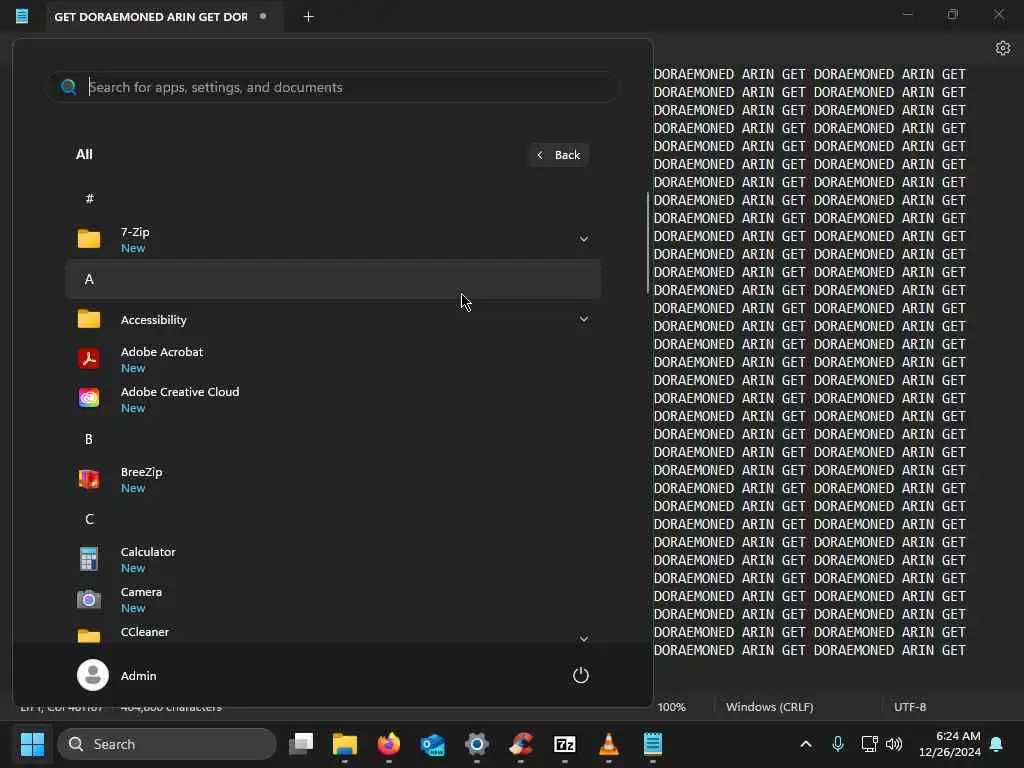Open CCleaner on the taskbar
1024x768 pixels.
point(520,744)
